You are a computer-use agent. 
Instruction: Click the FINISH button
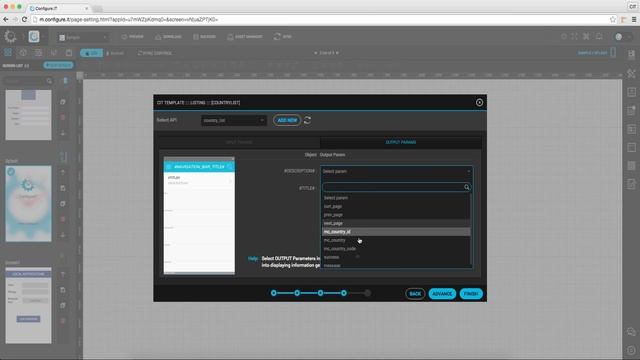[x=471, y=294]
